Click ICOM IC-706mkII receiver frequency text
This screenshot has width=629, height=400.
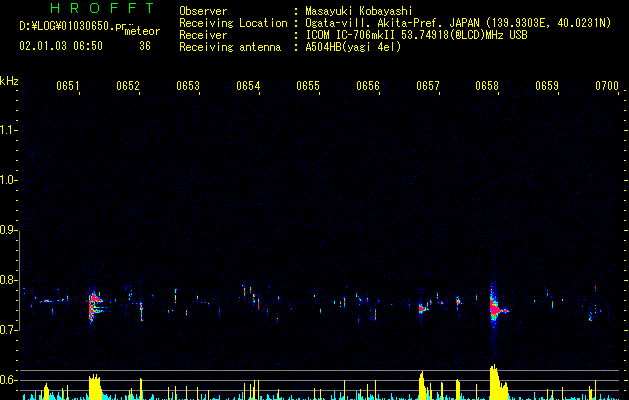pos(416,35)
